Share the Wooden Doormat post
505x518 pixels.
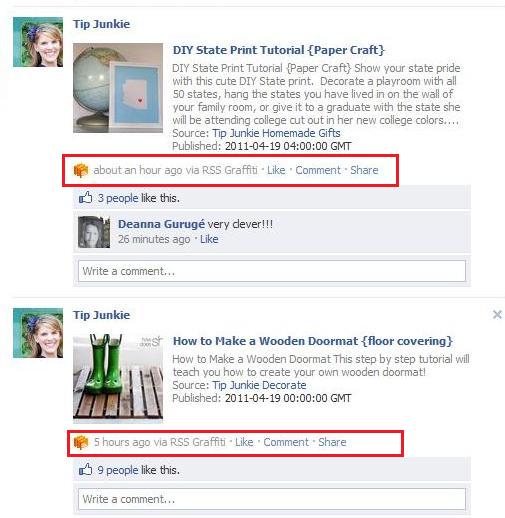332,442
